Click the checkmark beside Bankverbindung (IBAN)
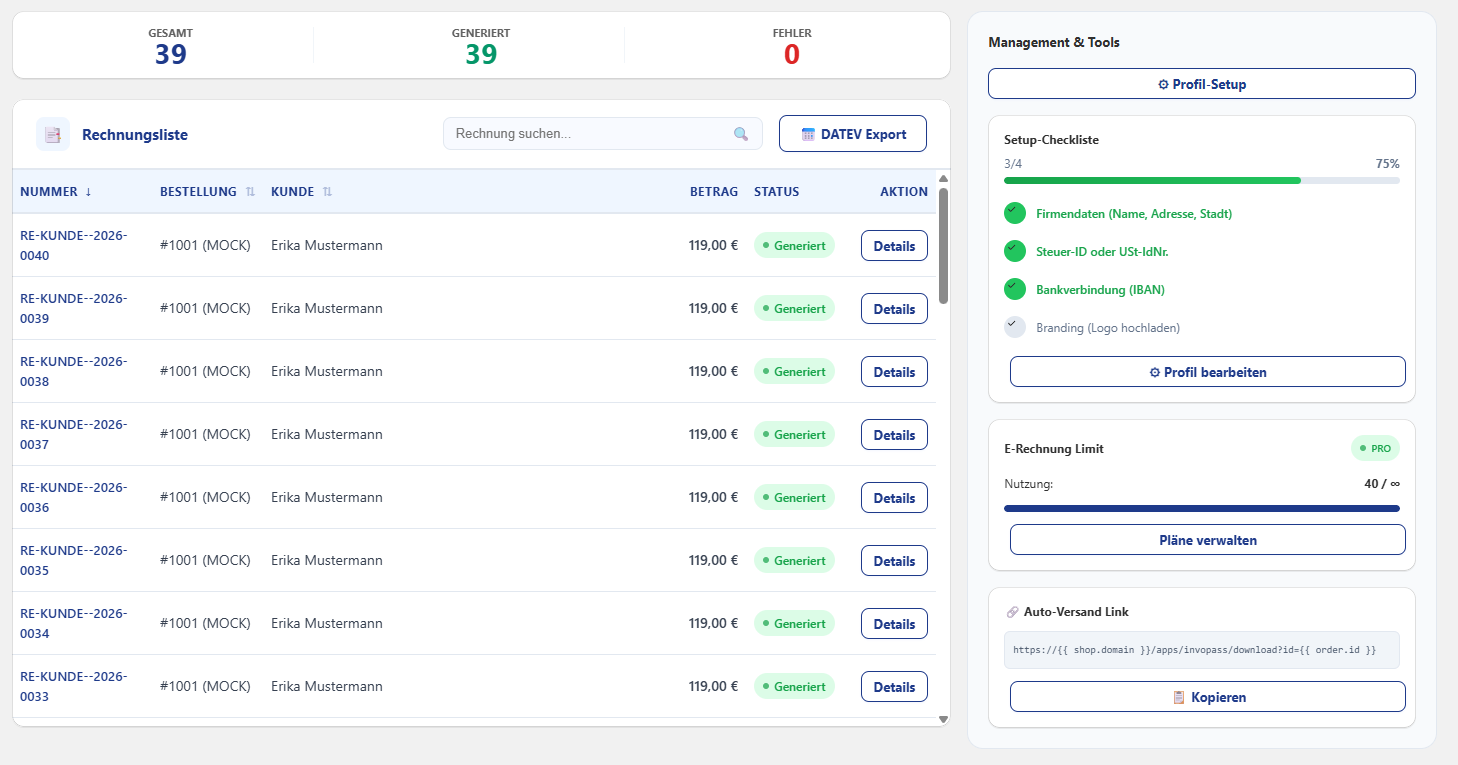This screenshot has width=1458, height=765. (1014, 289)
